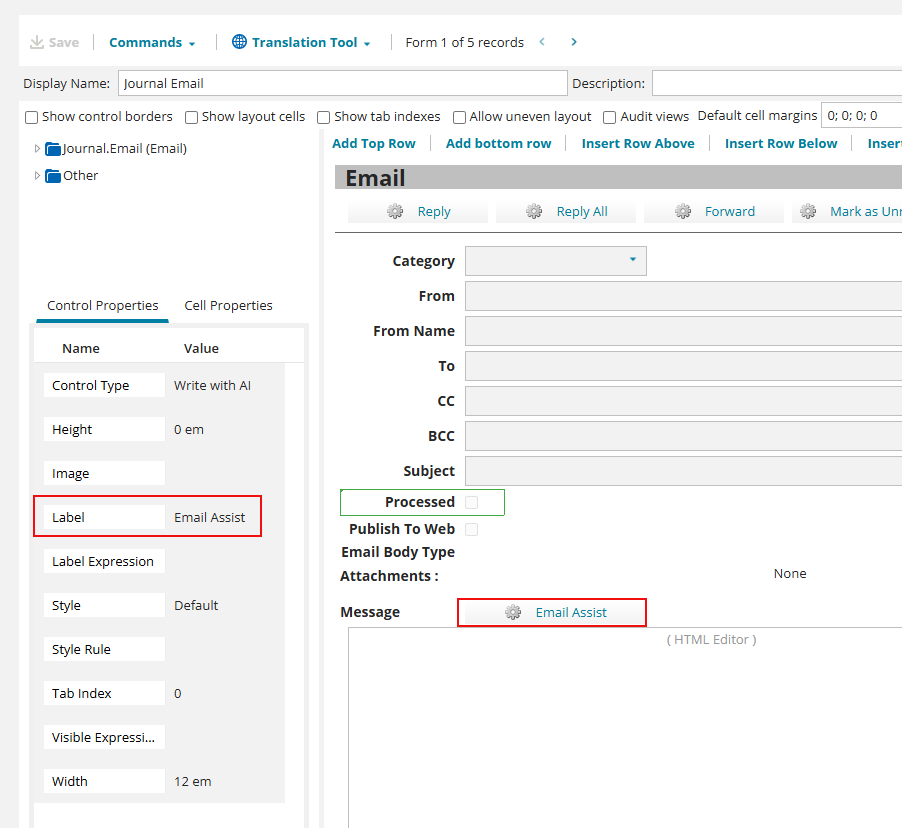Expand the Journal.Email tree node
Viewport: 902px width, 828px height.
click(x=38, y=149)
